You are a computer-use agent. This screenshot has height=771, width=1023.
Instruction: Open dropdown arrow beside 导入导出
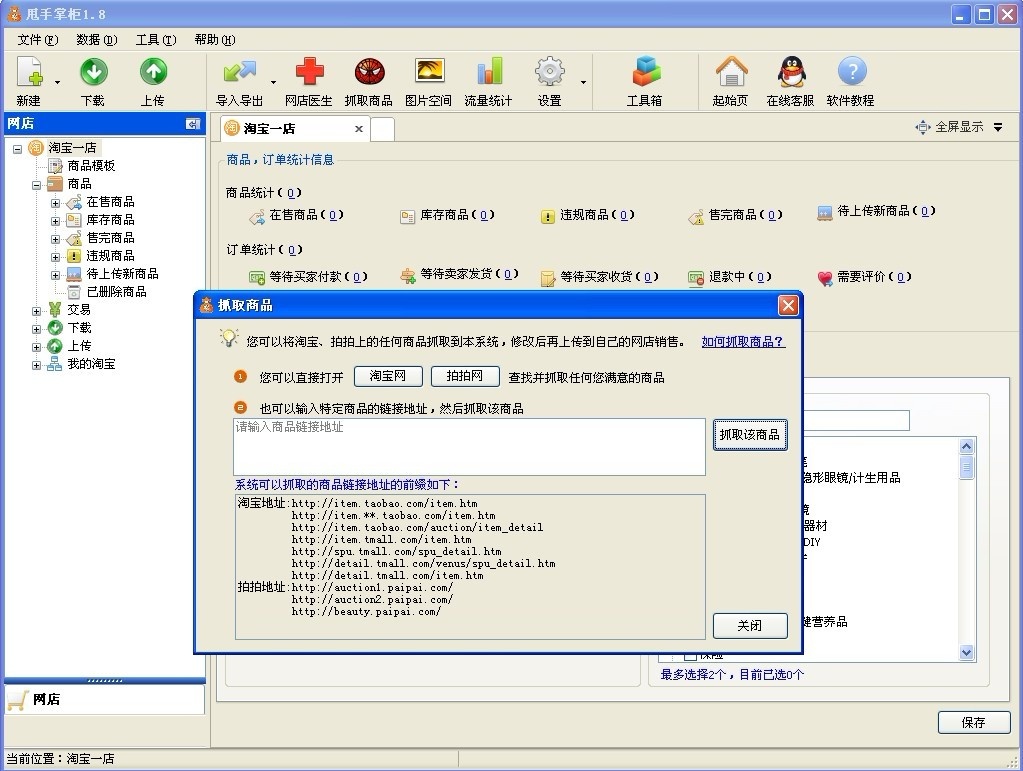point(273,82)
